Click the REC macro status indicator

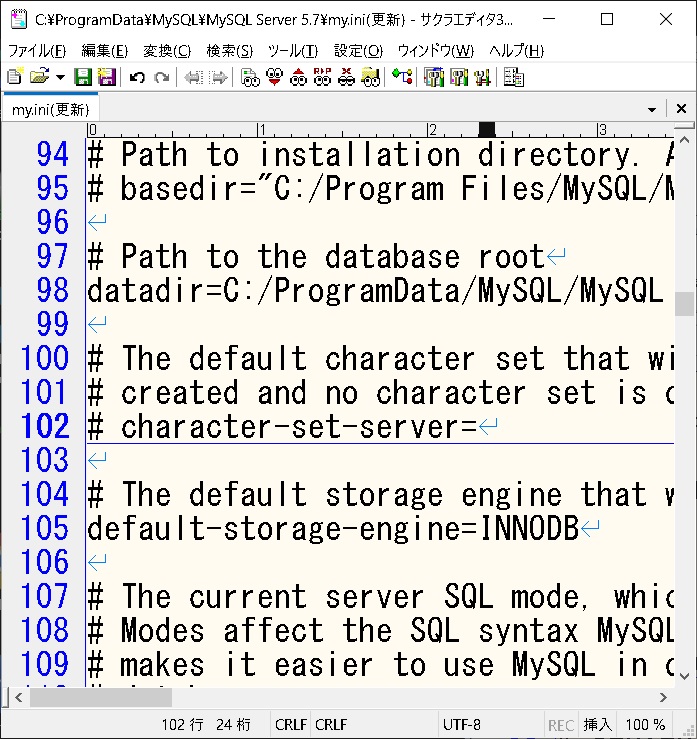[561, 725]
